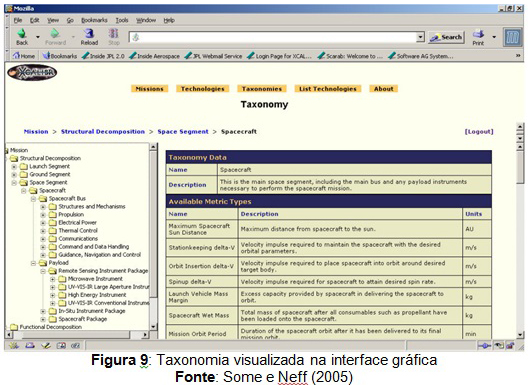This screenshot has height=385, width=528.
Task: Show more bookmarks with the chevron
Action: point(518,56)
